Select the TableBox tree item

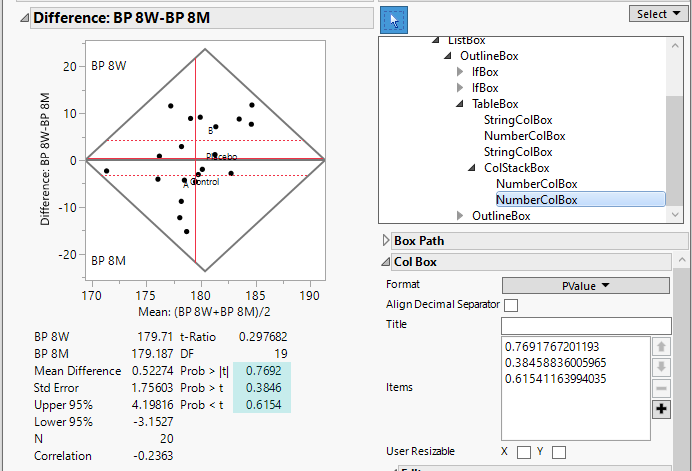click(494, 104)
